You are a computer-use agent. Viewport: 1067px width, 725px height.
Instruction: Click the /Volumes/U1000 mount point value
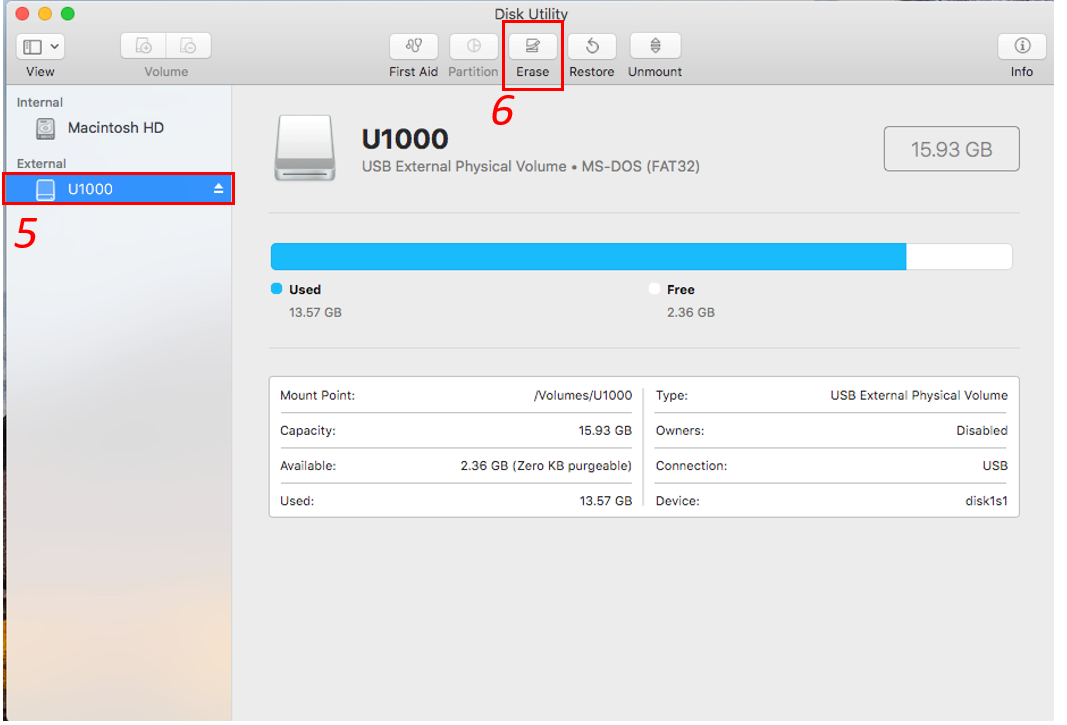pos(582,396)
